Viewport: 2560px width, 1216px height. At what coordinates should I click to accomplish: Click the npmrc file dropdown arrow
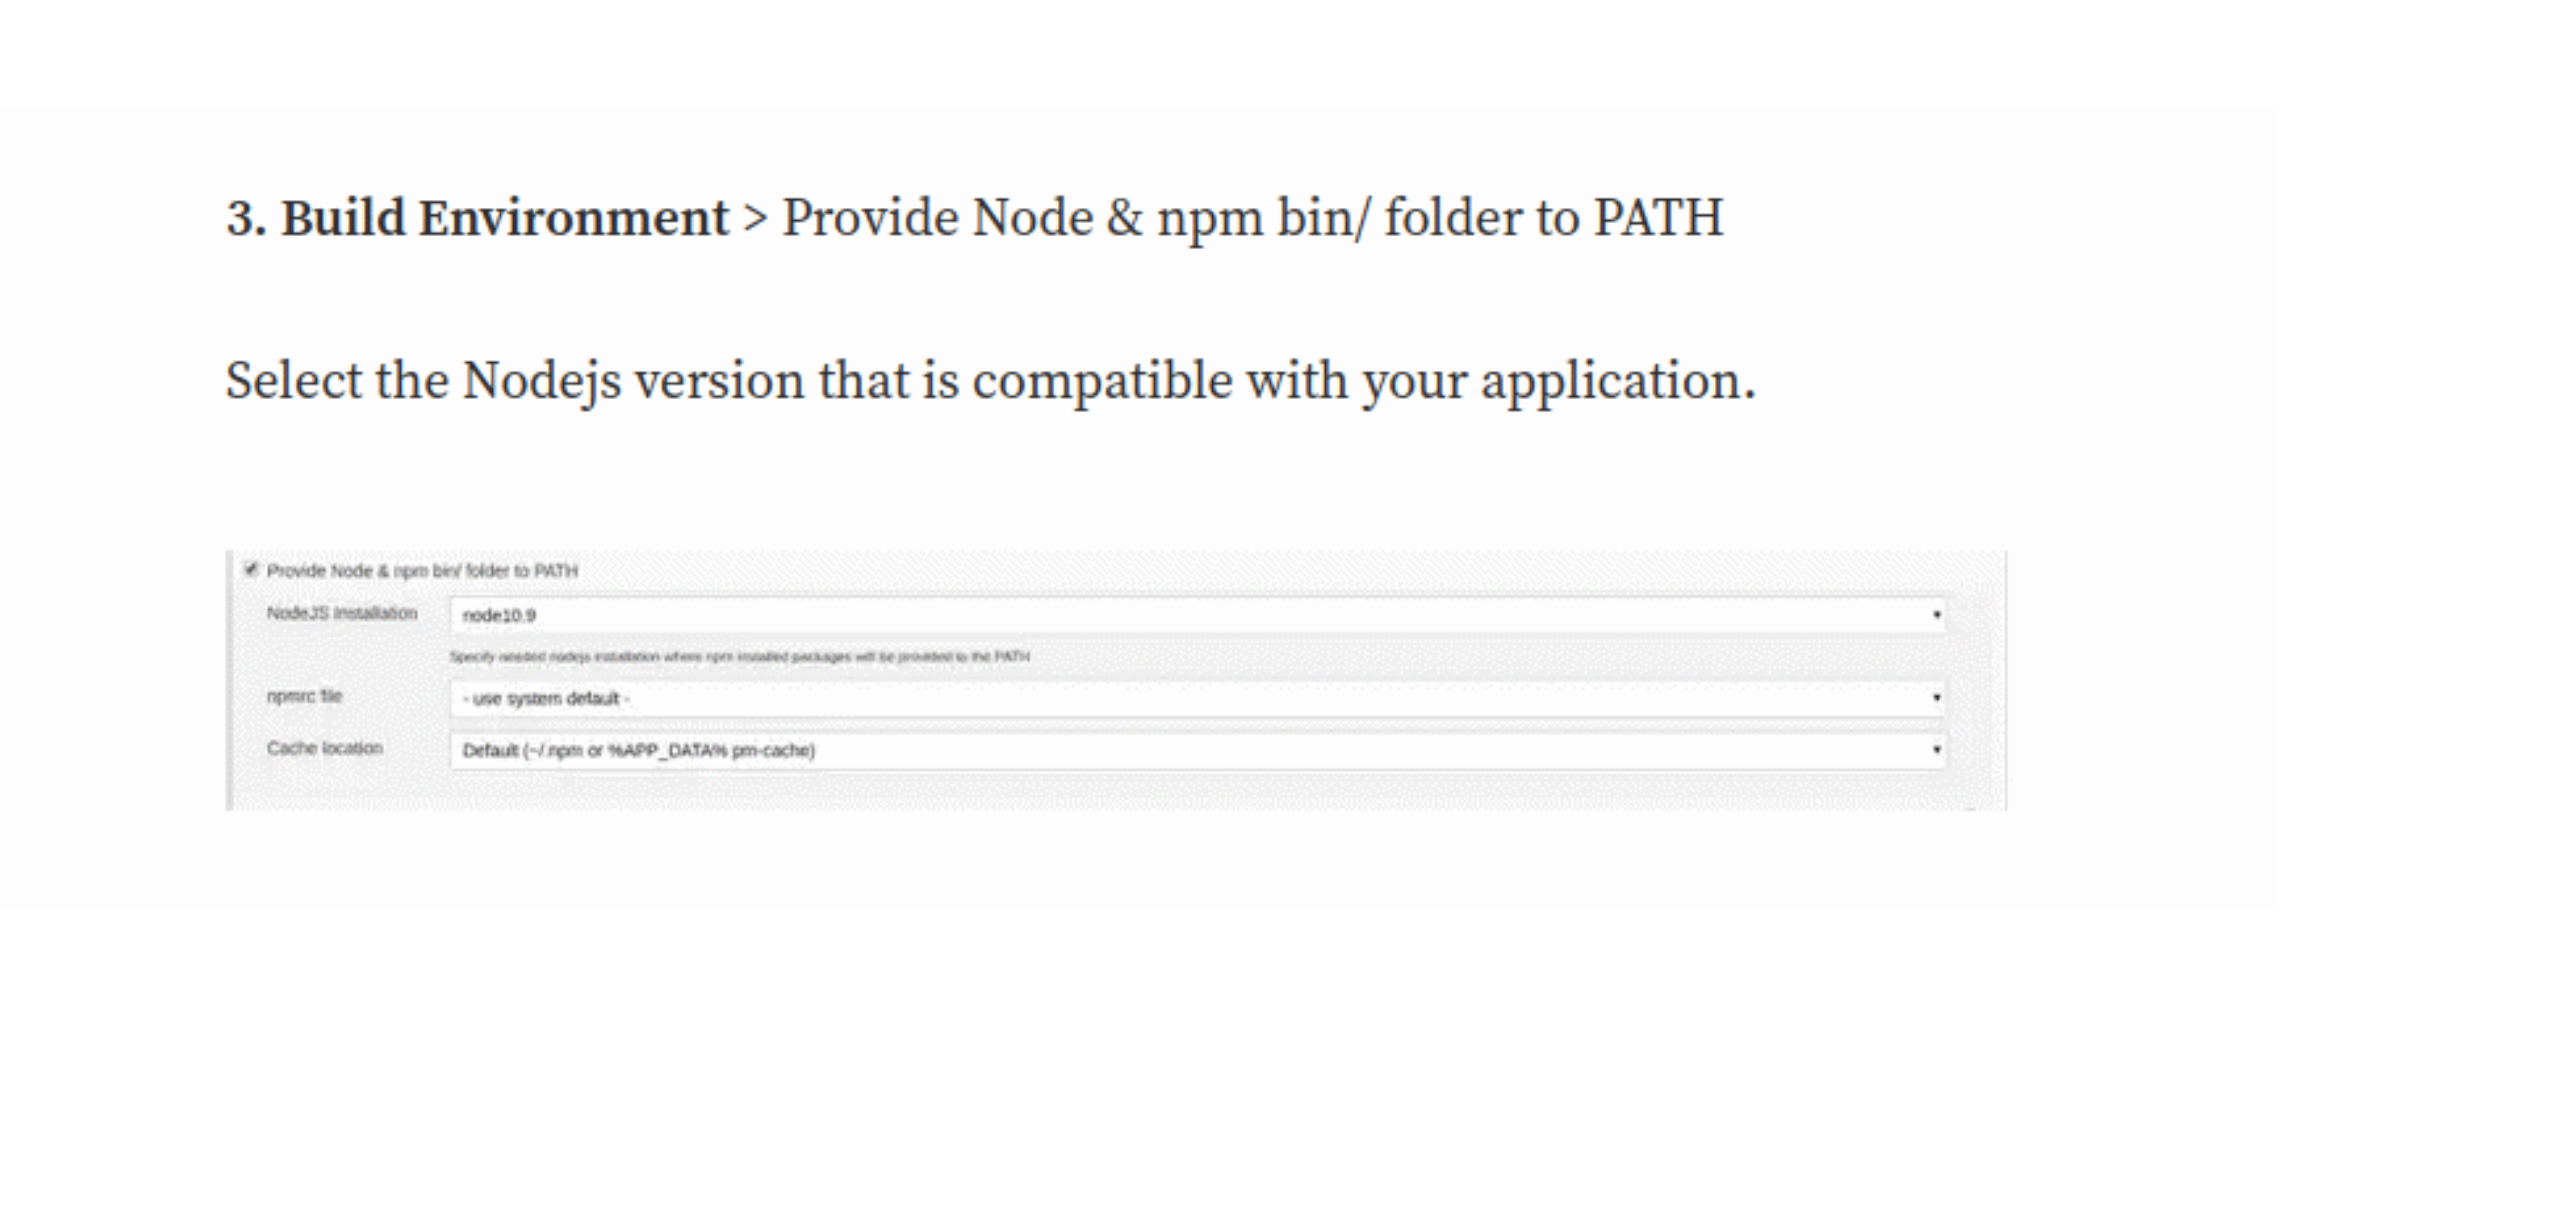(x=1936, y=698)
